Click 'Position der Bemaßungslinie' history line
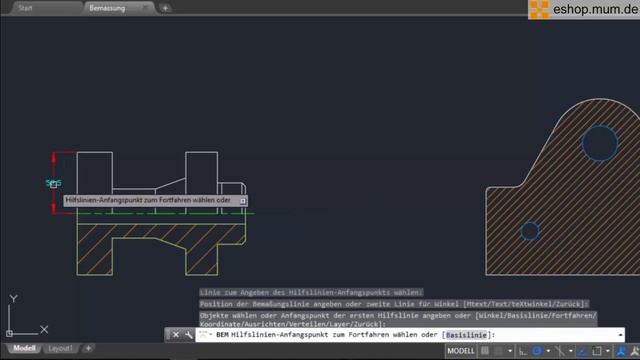The width and height of the screenshot is (640, 360). (394, 304)
